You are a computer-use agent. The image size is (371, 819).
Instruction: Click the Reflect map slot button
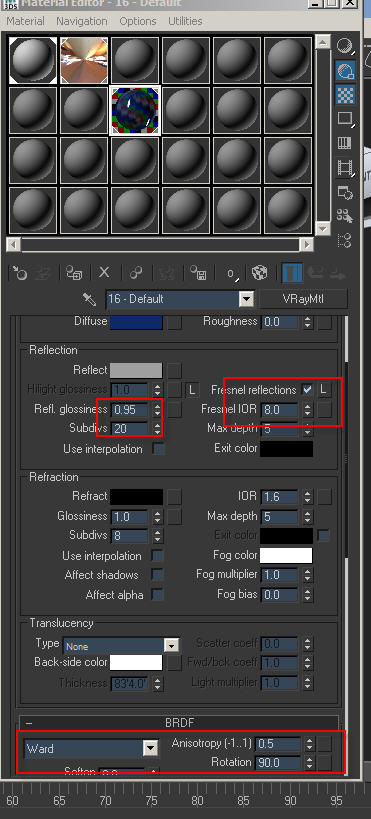tap(175, 371)
